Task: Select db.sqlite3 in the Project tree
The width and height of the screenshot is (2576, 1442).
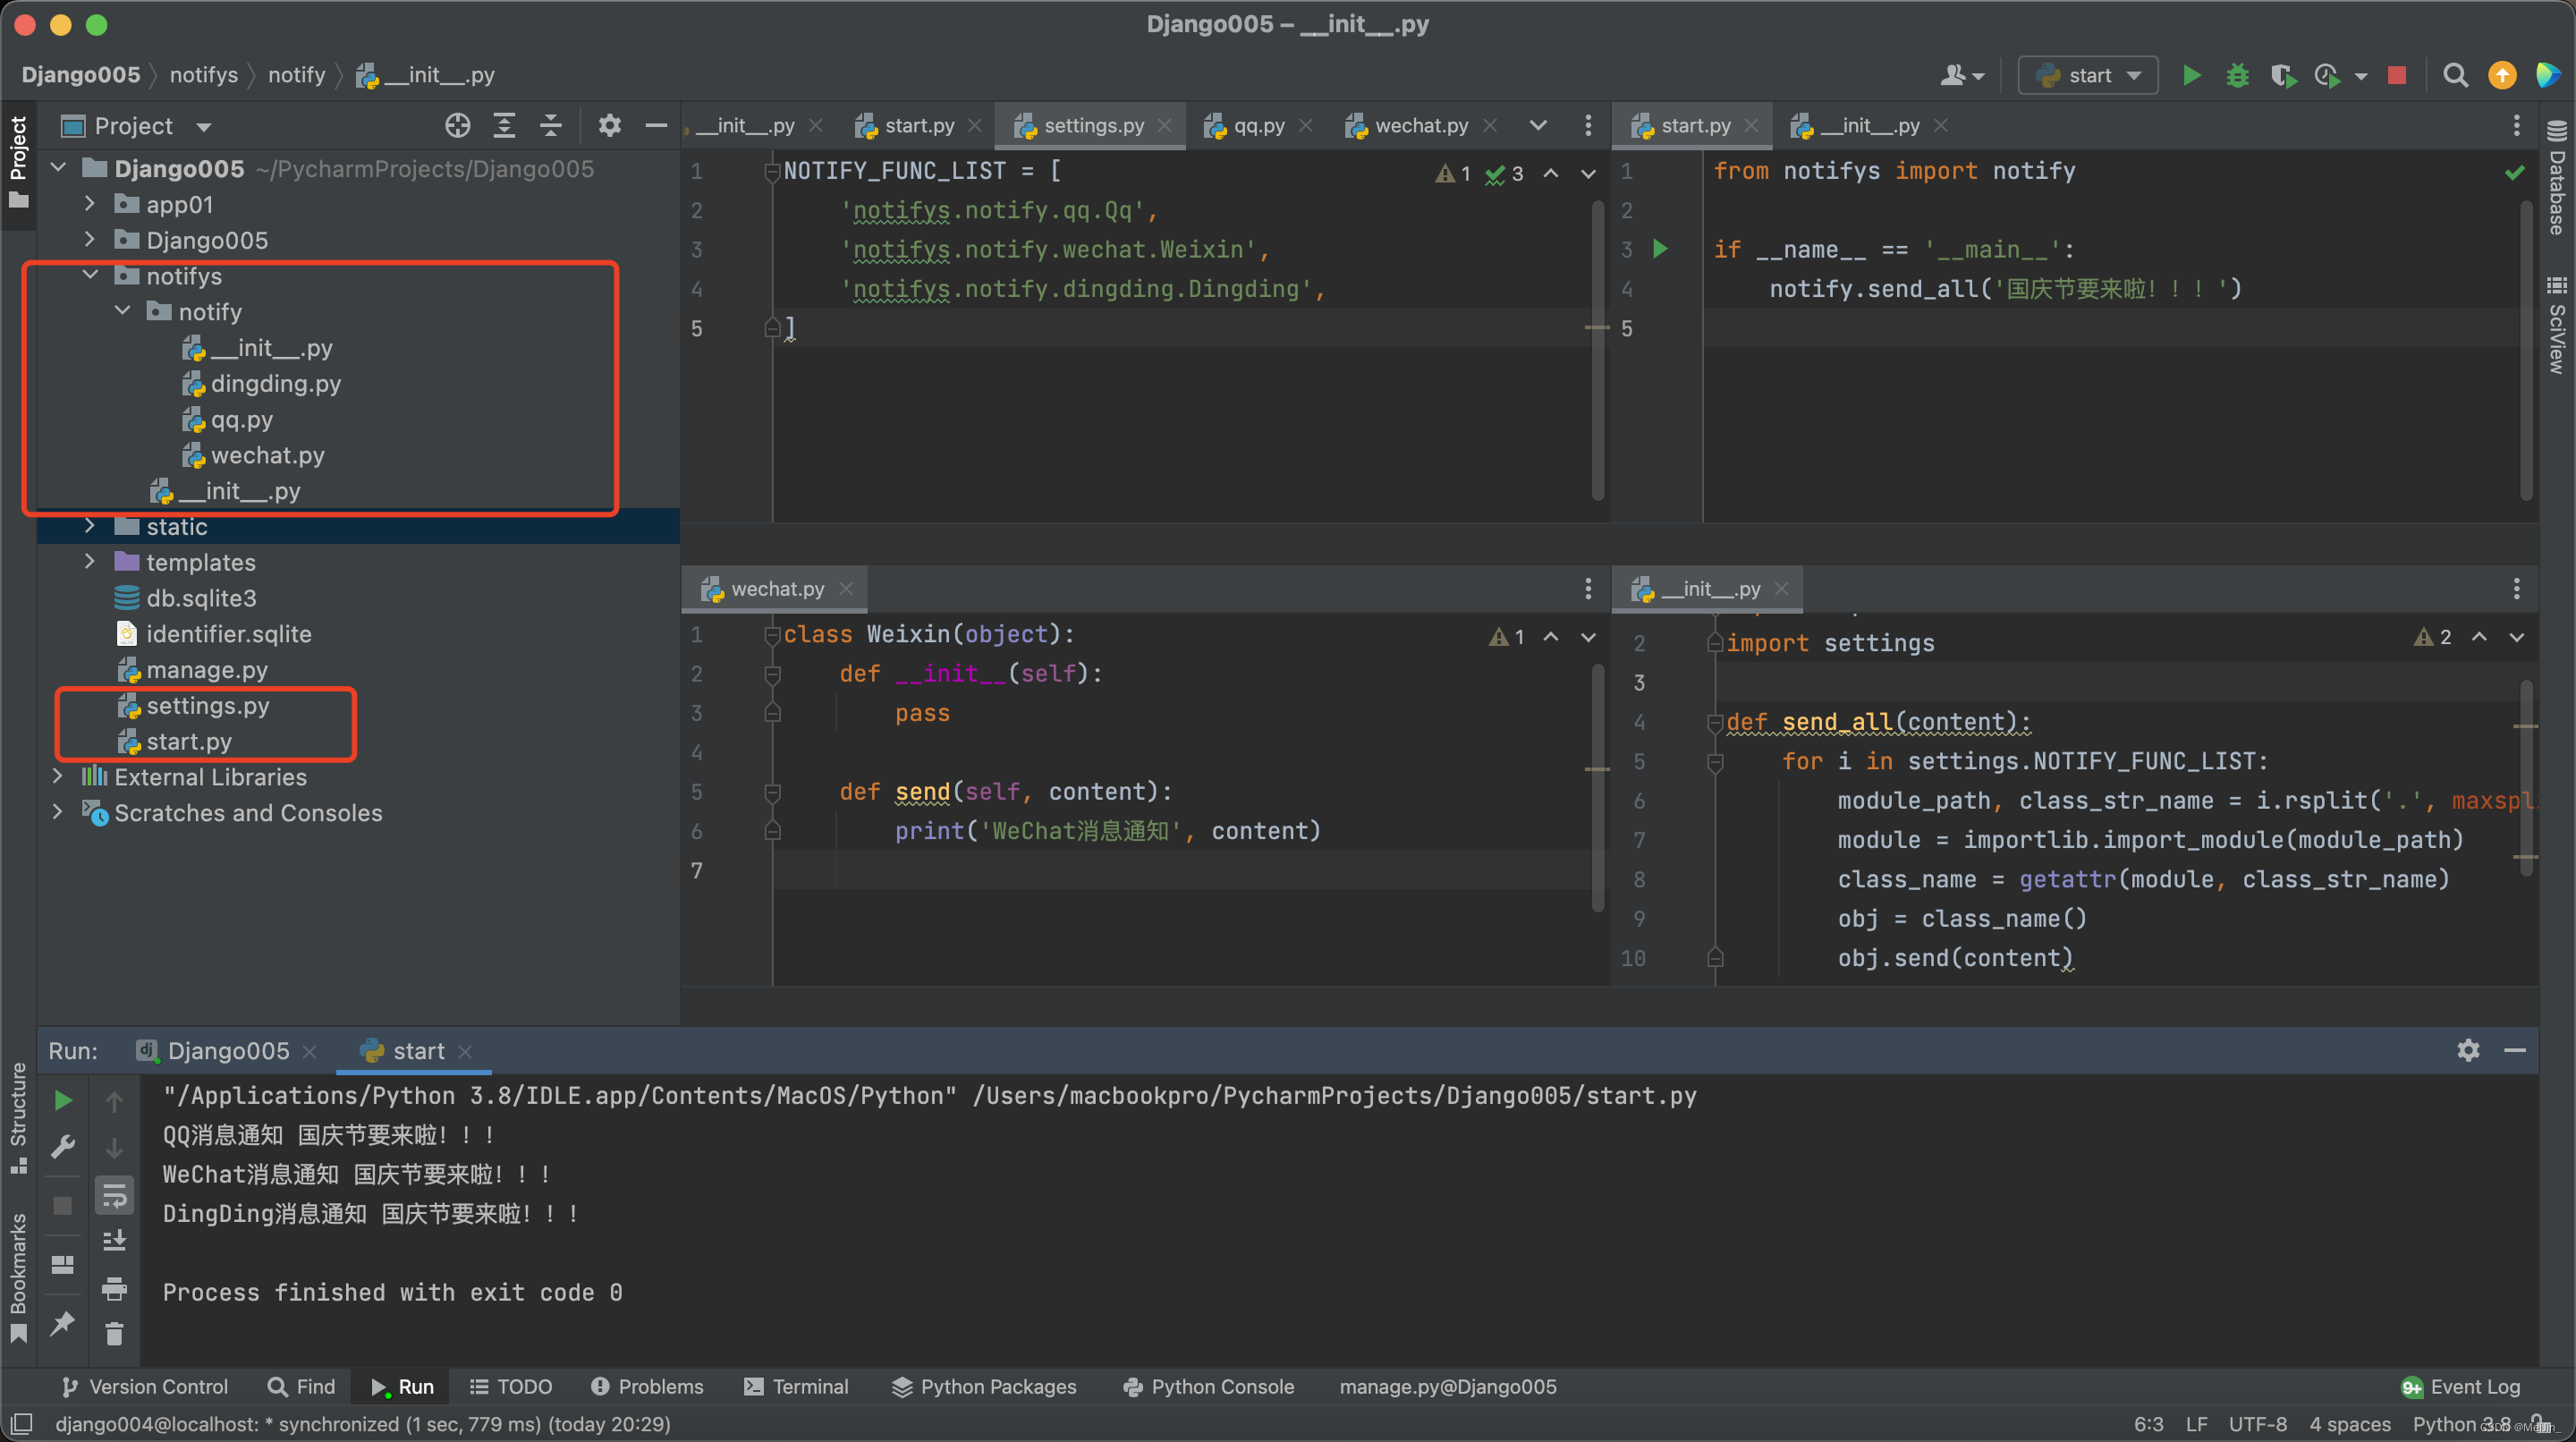Action: [201, 598]
